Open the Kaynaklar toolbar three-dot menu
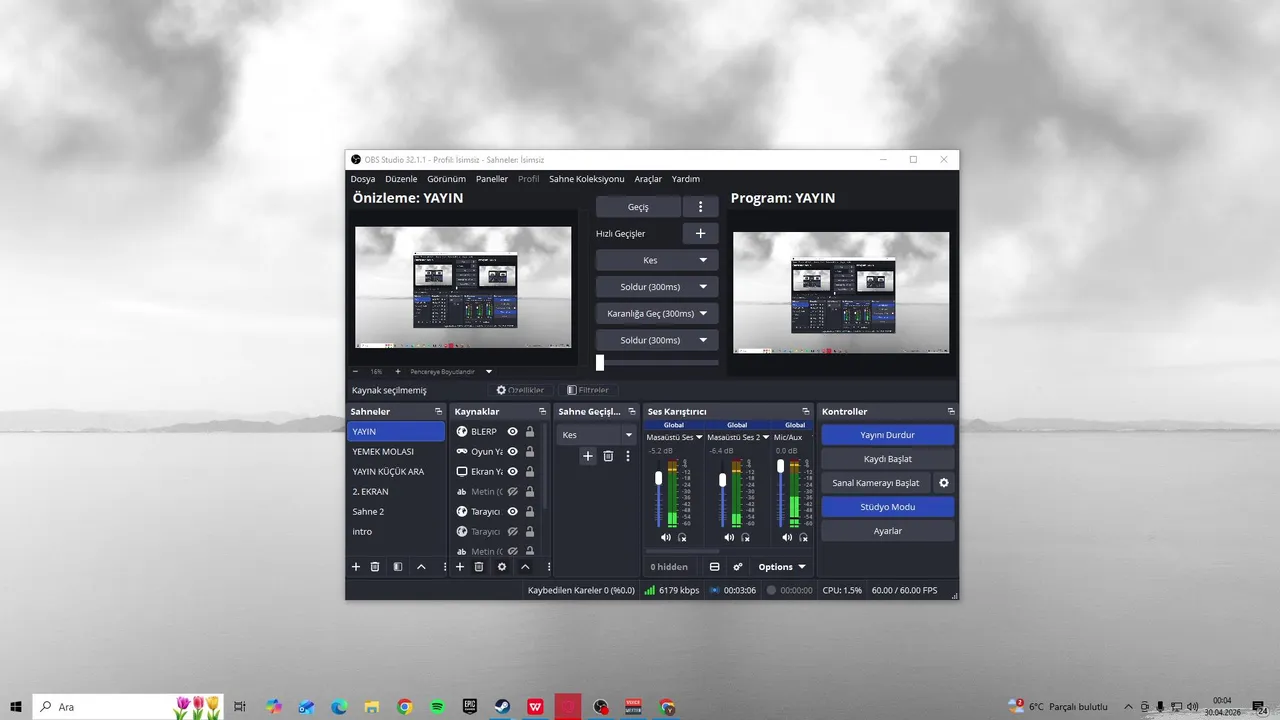The image size is (1280, 720). 548,567
